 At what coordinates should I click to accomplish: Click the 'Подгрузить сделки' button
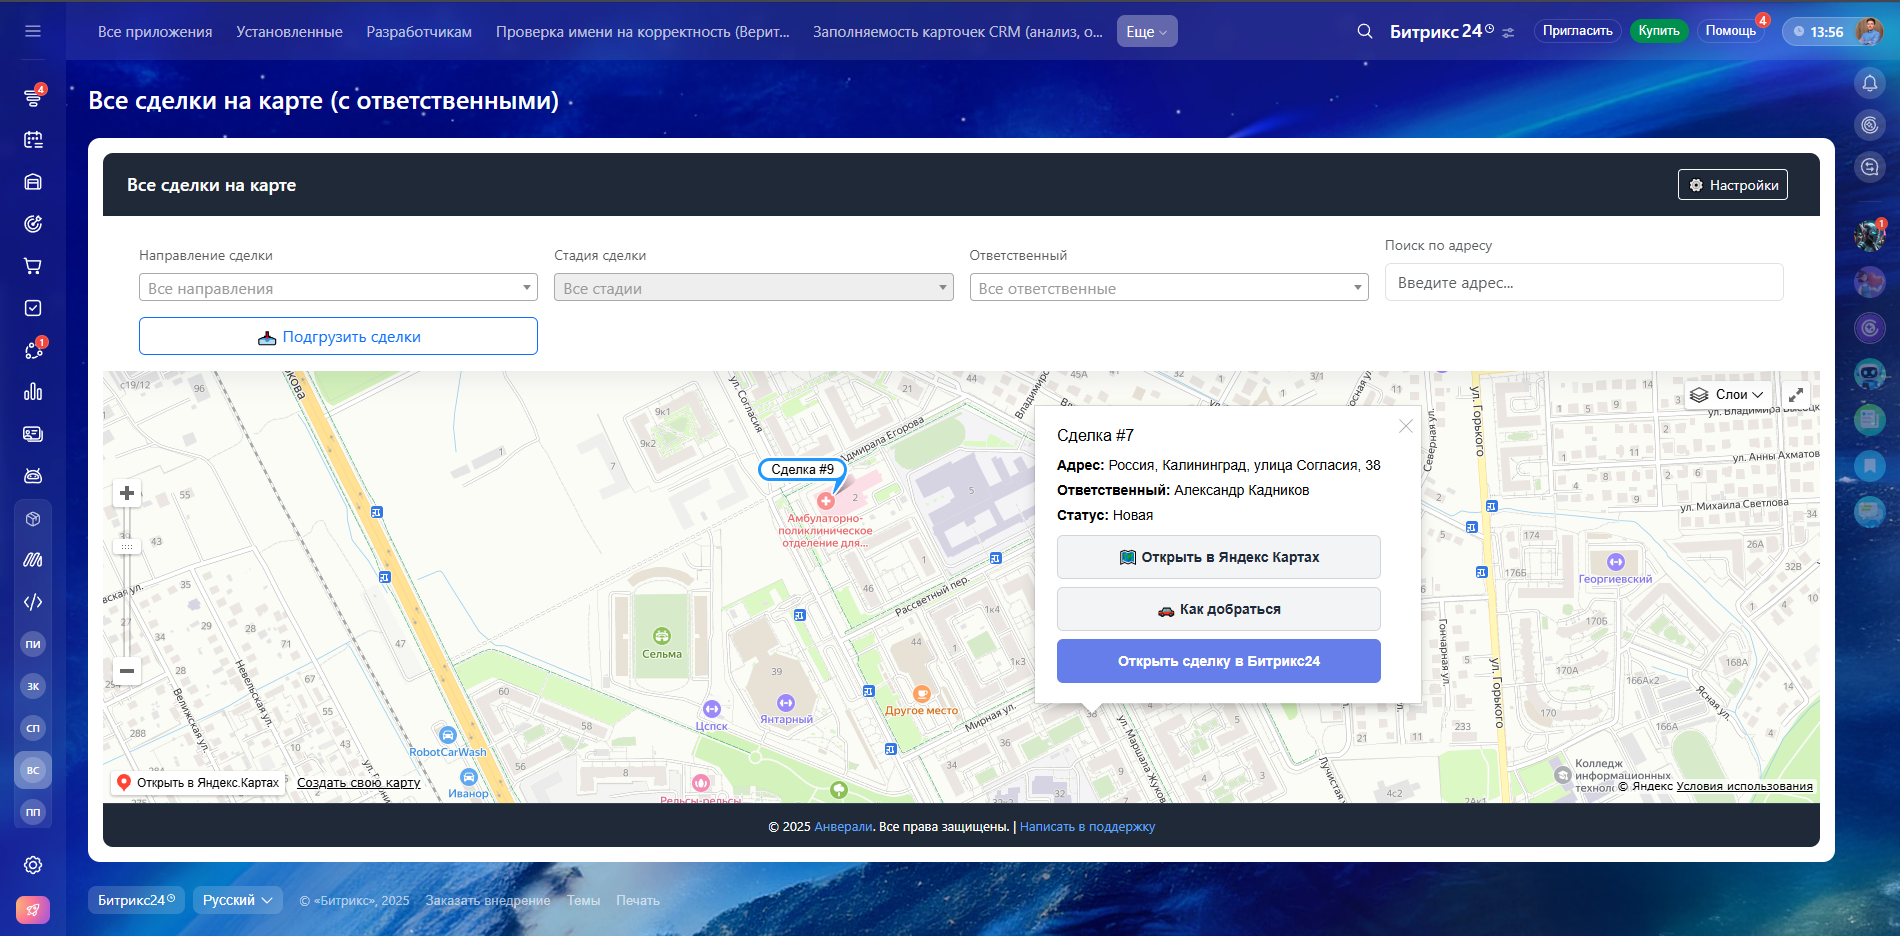click(338, 337)
